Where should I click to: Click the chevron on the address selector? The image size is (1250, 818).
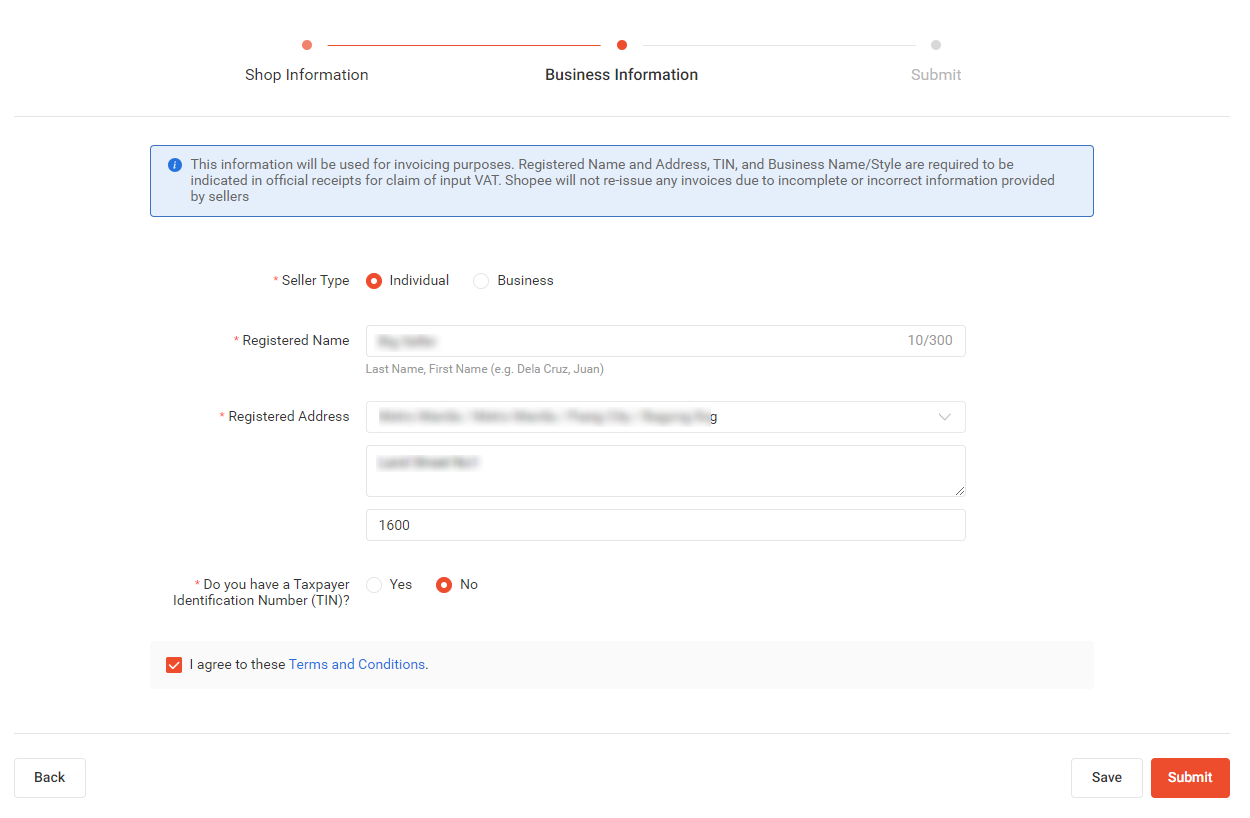[944, 417]
